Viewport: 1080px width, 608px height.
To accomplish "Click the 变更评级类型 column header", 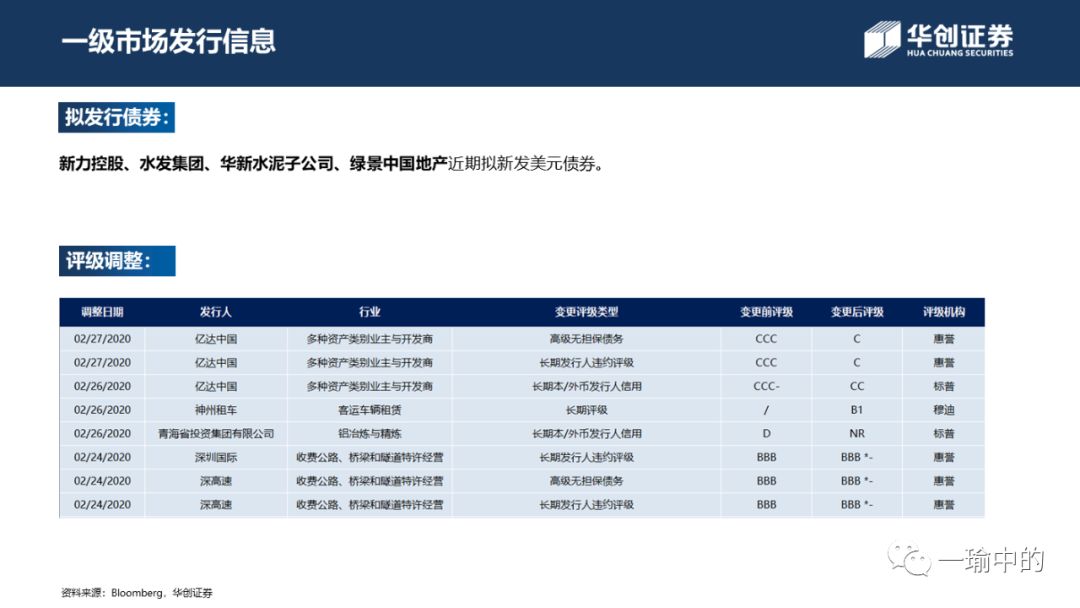I will click(586, 312).
